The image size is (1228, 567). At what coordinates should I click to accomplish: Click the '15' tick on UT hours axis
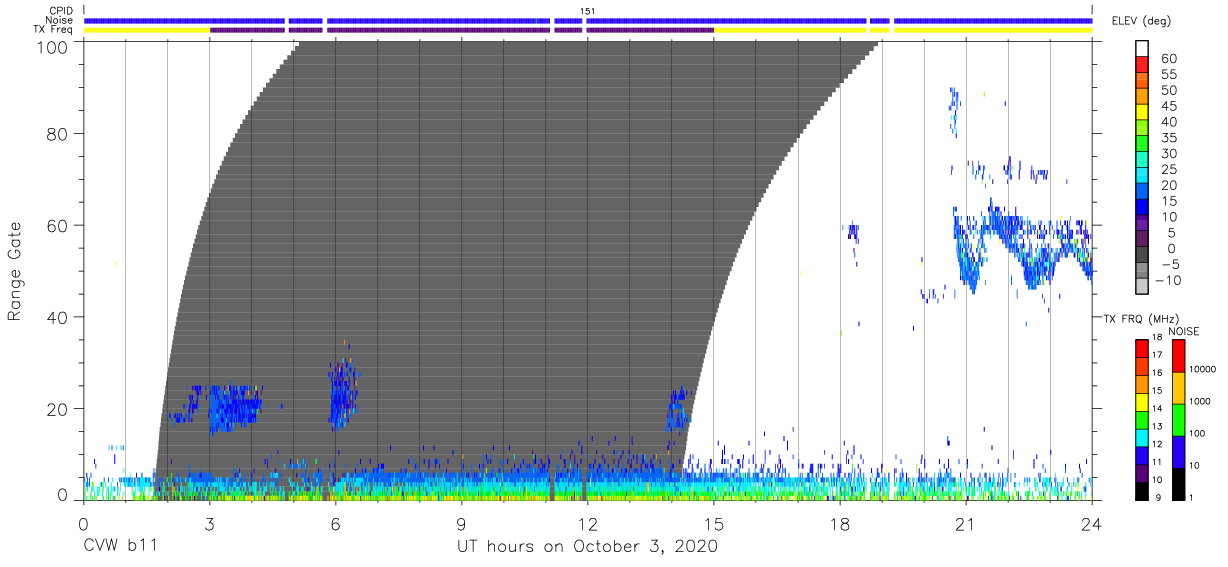coord(714,523)
